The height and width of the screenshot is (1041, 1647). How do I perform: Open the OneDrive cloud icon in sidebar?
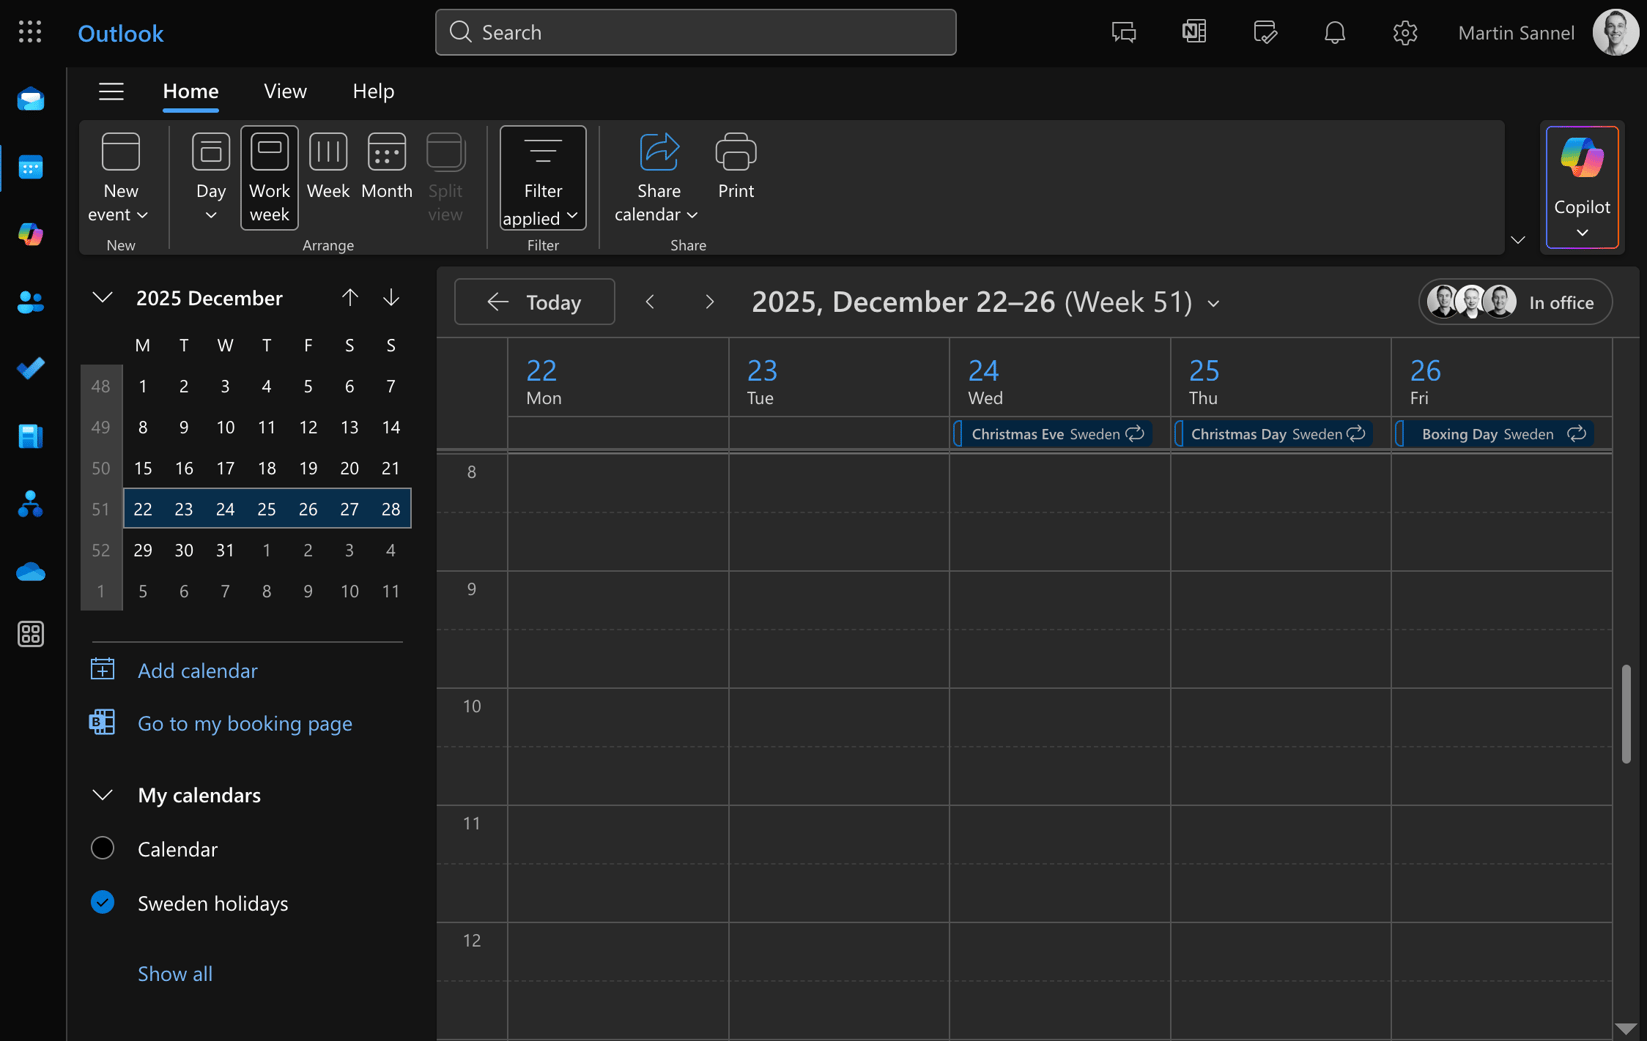point(31,572)
